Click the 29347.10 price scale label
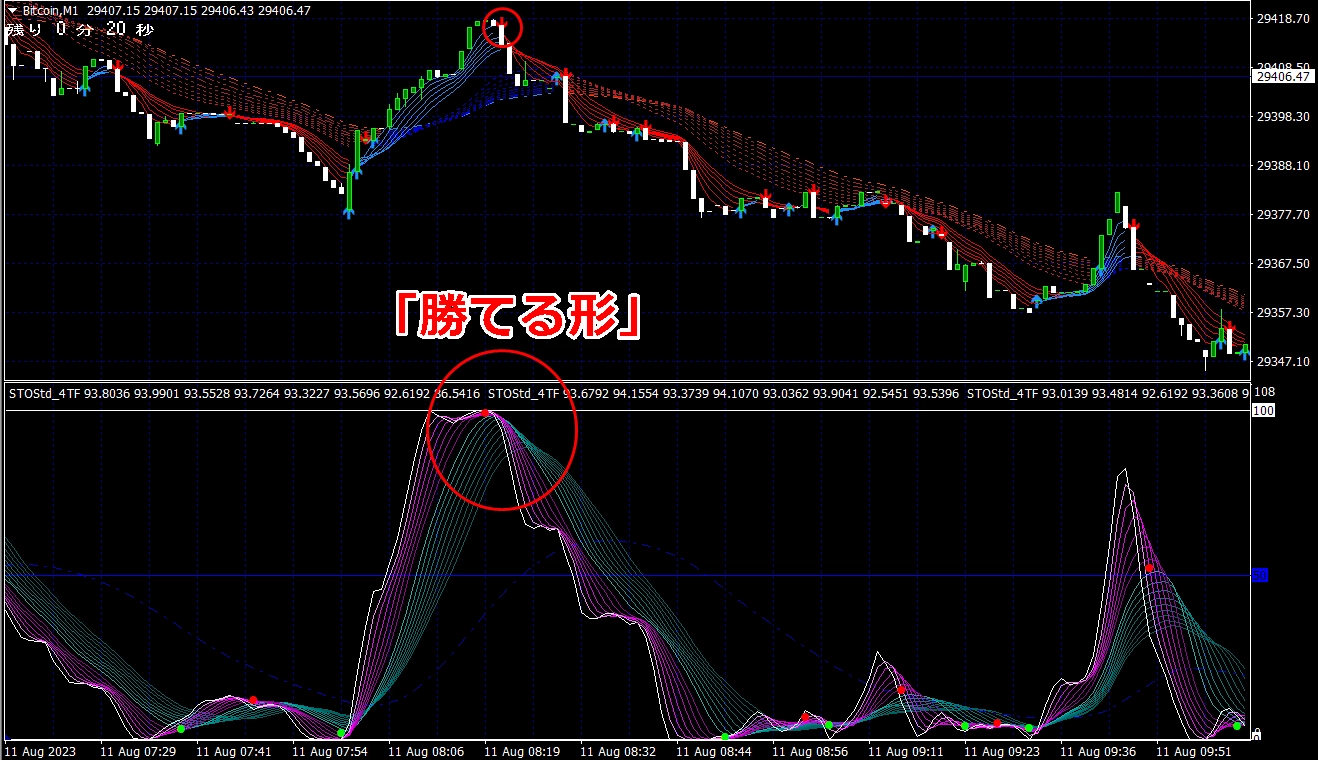Screen dimensions: 1318x760 click(1281, 361)
